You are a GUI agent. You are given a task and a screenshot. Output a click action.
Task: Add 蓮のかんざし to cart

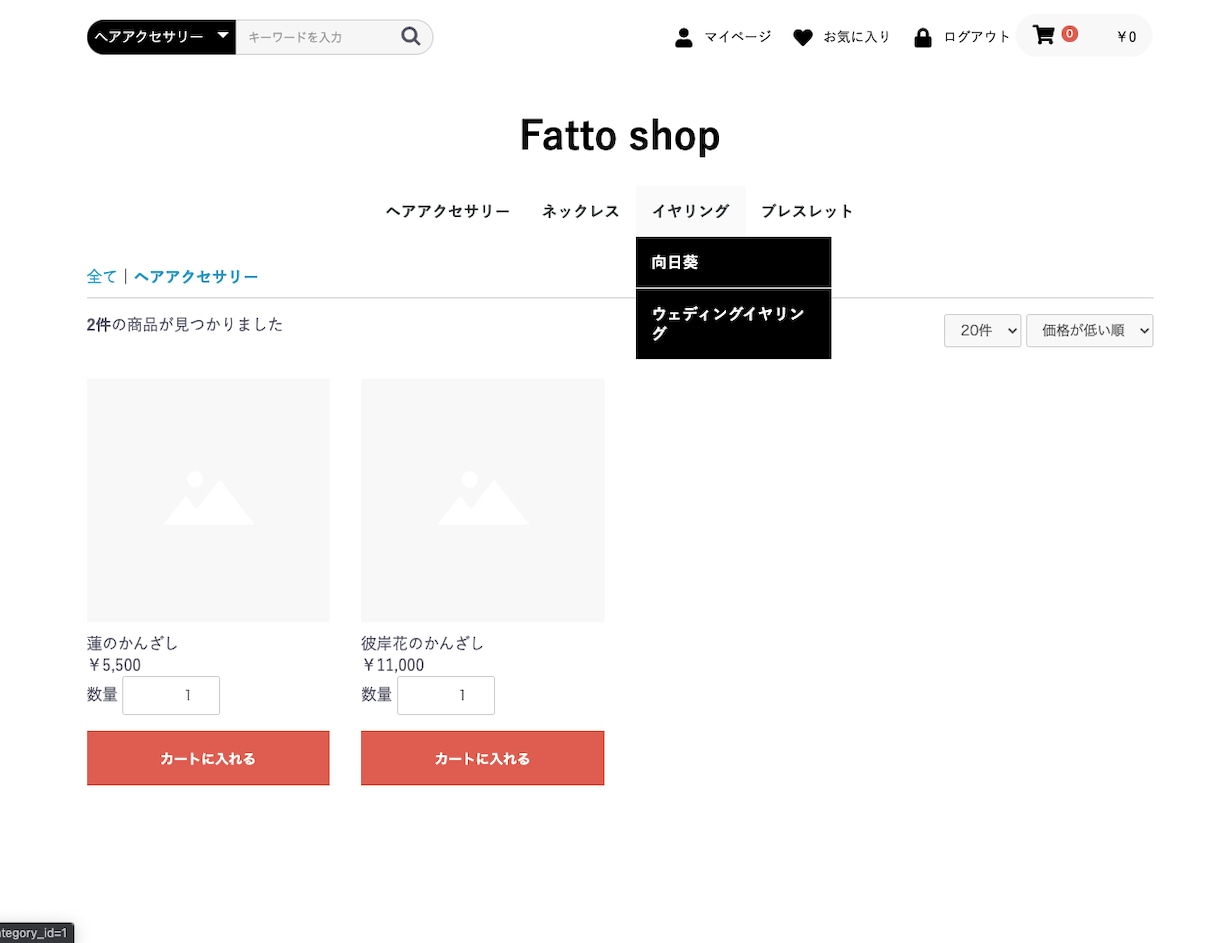pyautogui.click(x=208, y=758)
